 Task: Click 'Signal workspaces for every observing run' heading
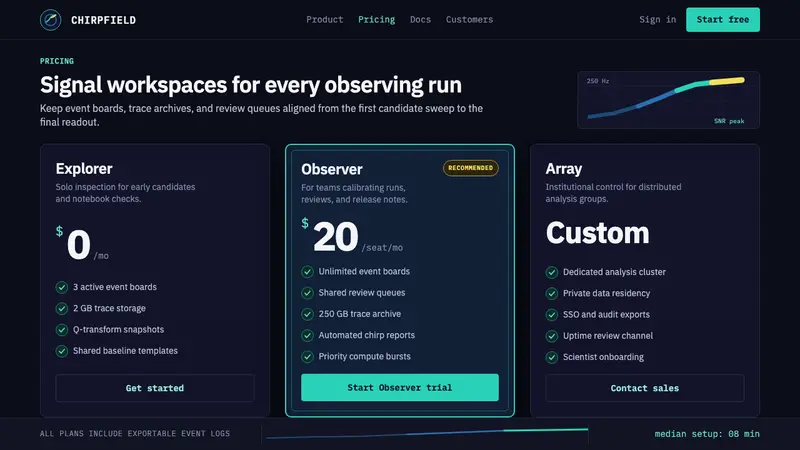tap(251, 85)
